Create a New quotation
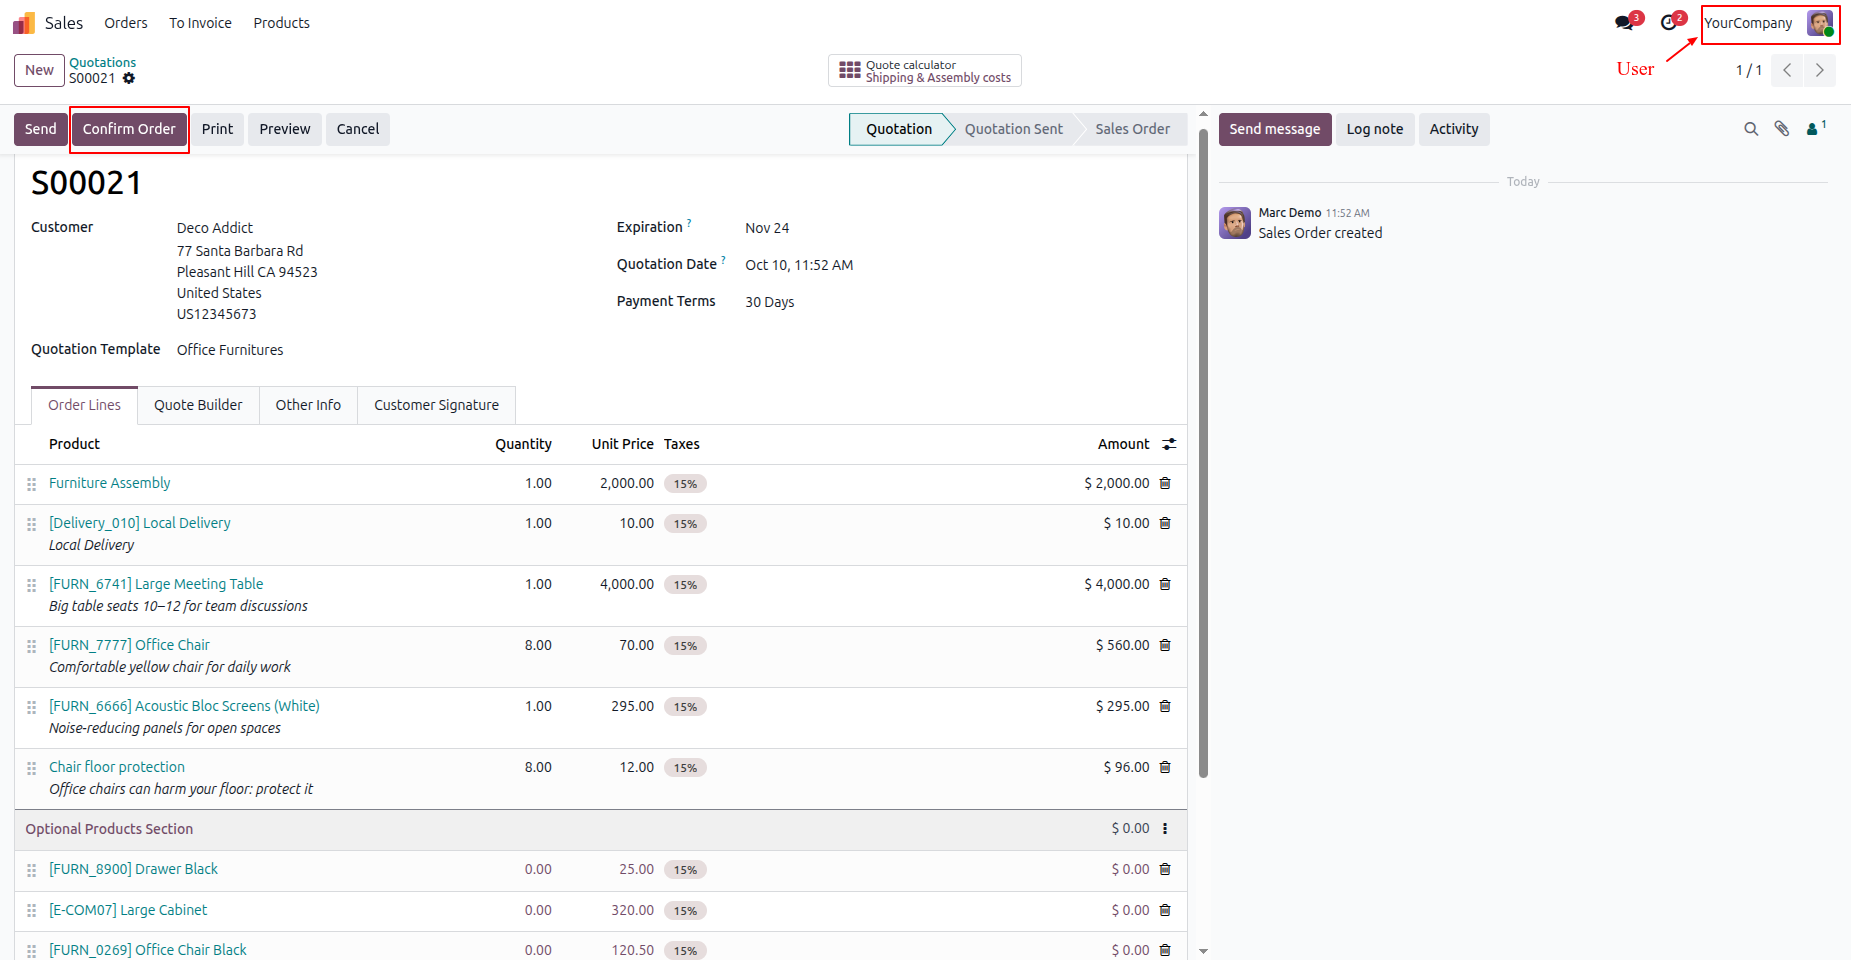 point(39,70)
